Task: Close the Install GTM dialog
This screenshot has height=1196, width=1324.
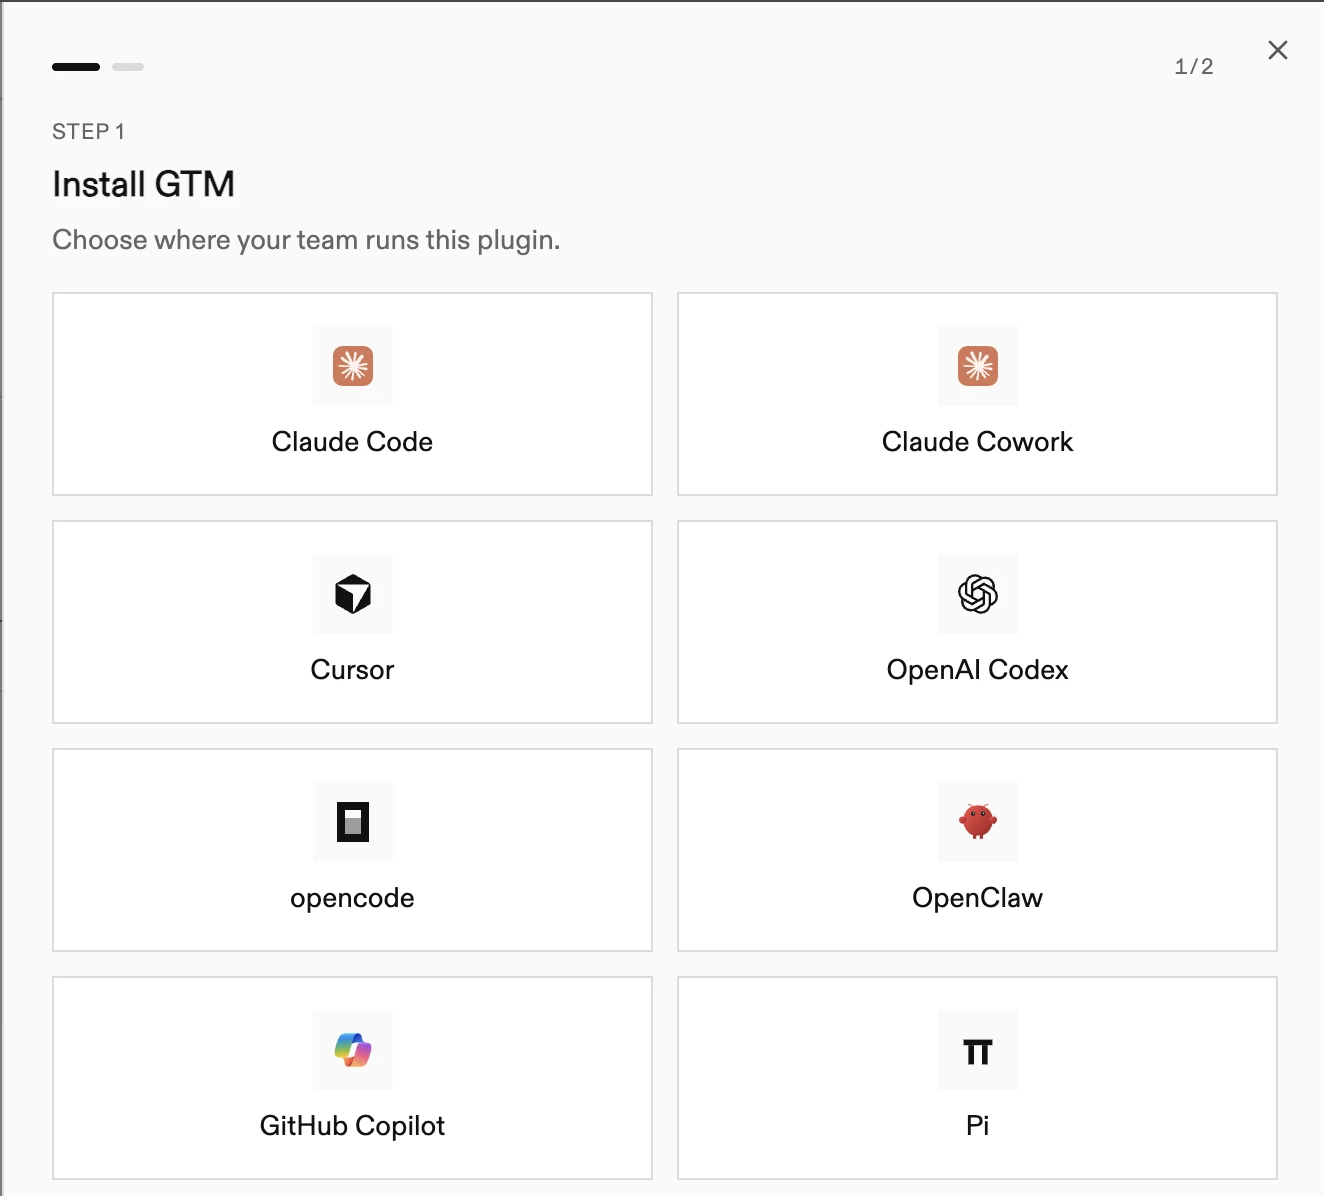Action: (x=1278, y=50)
